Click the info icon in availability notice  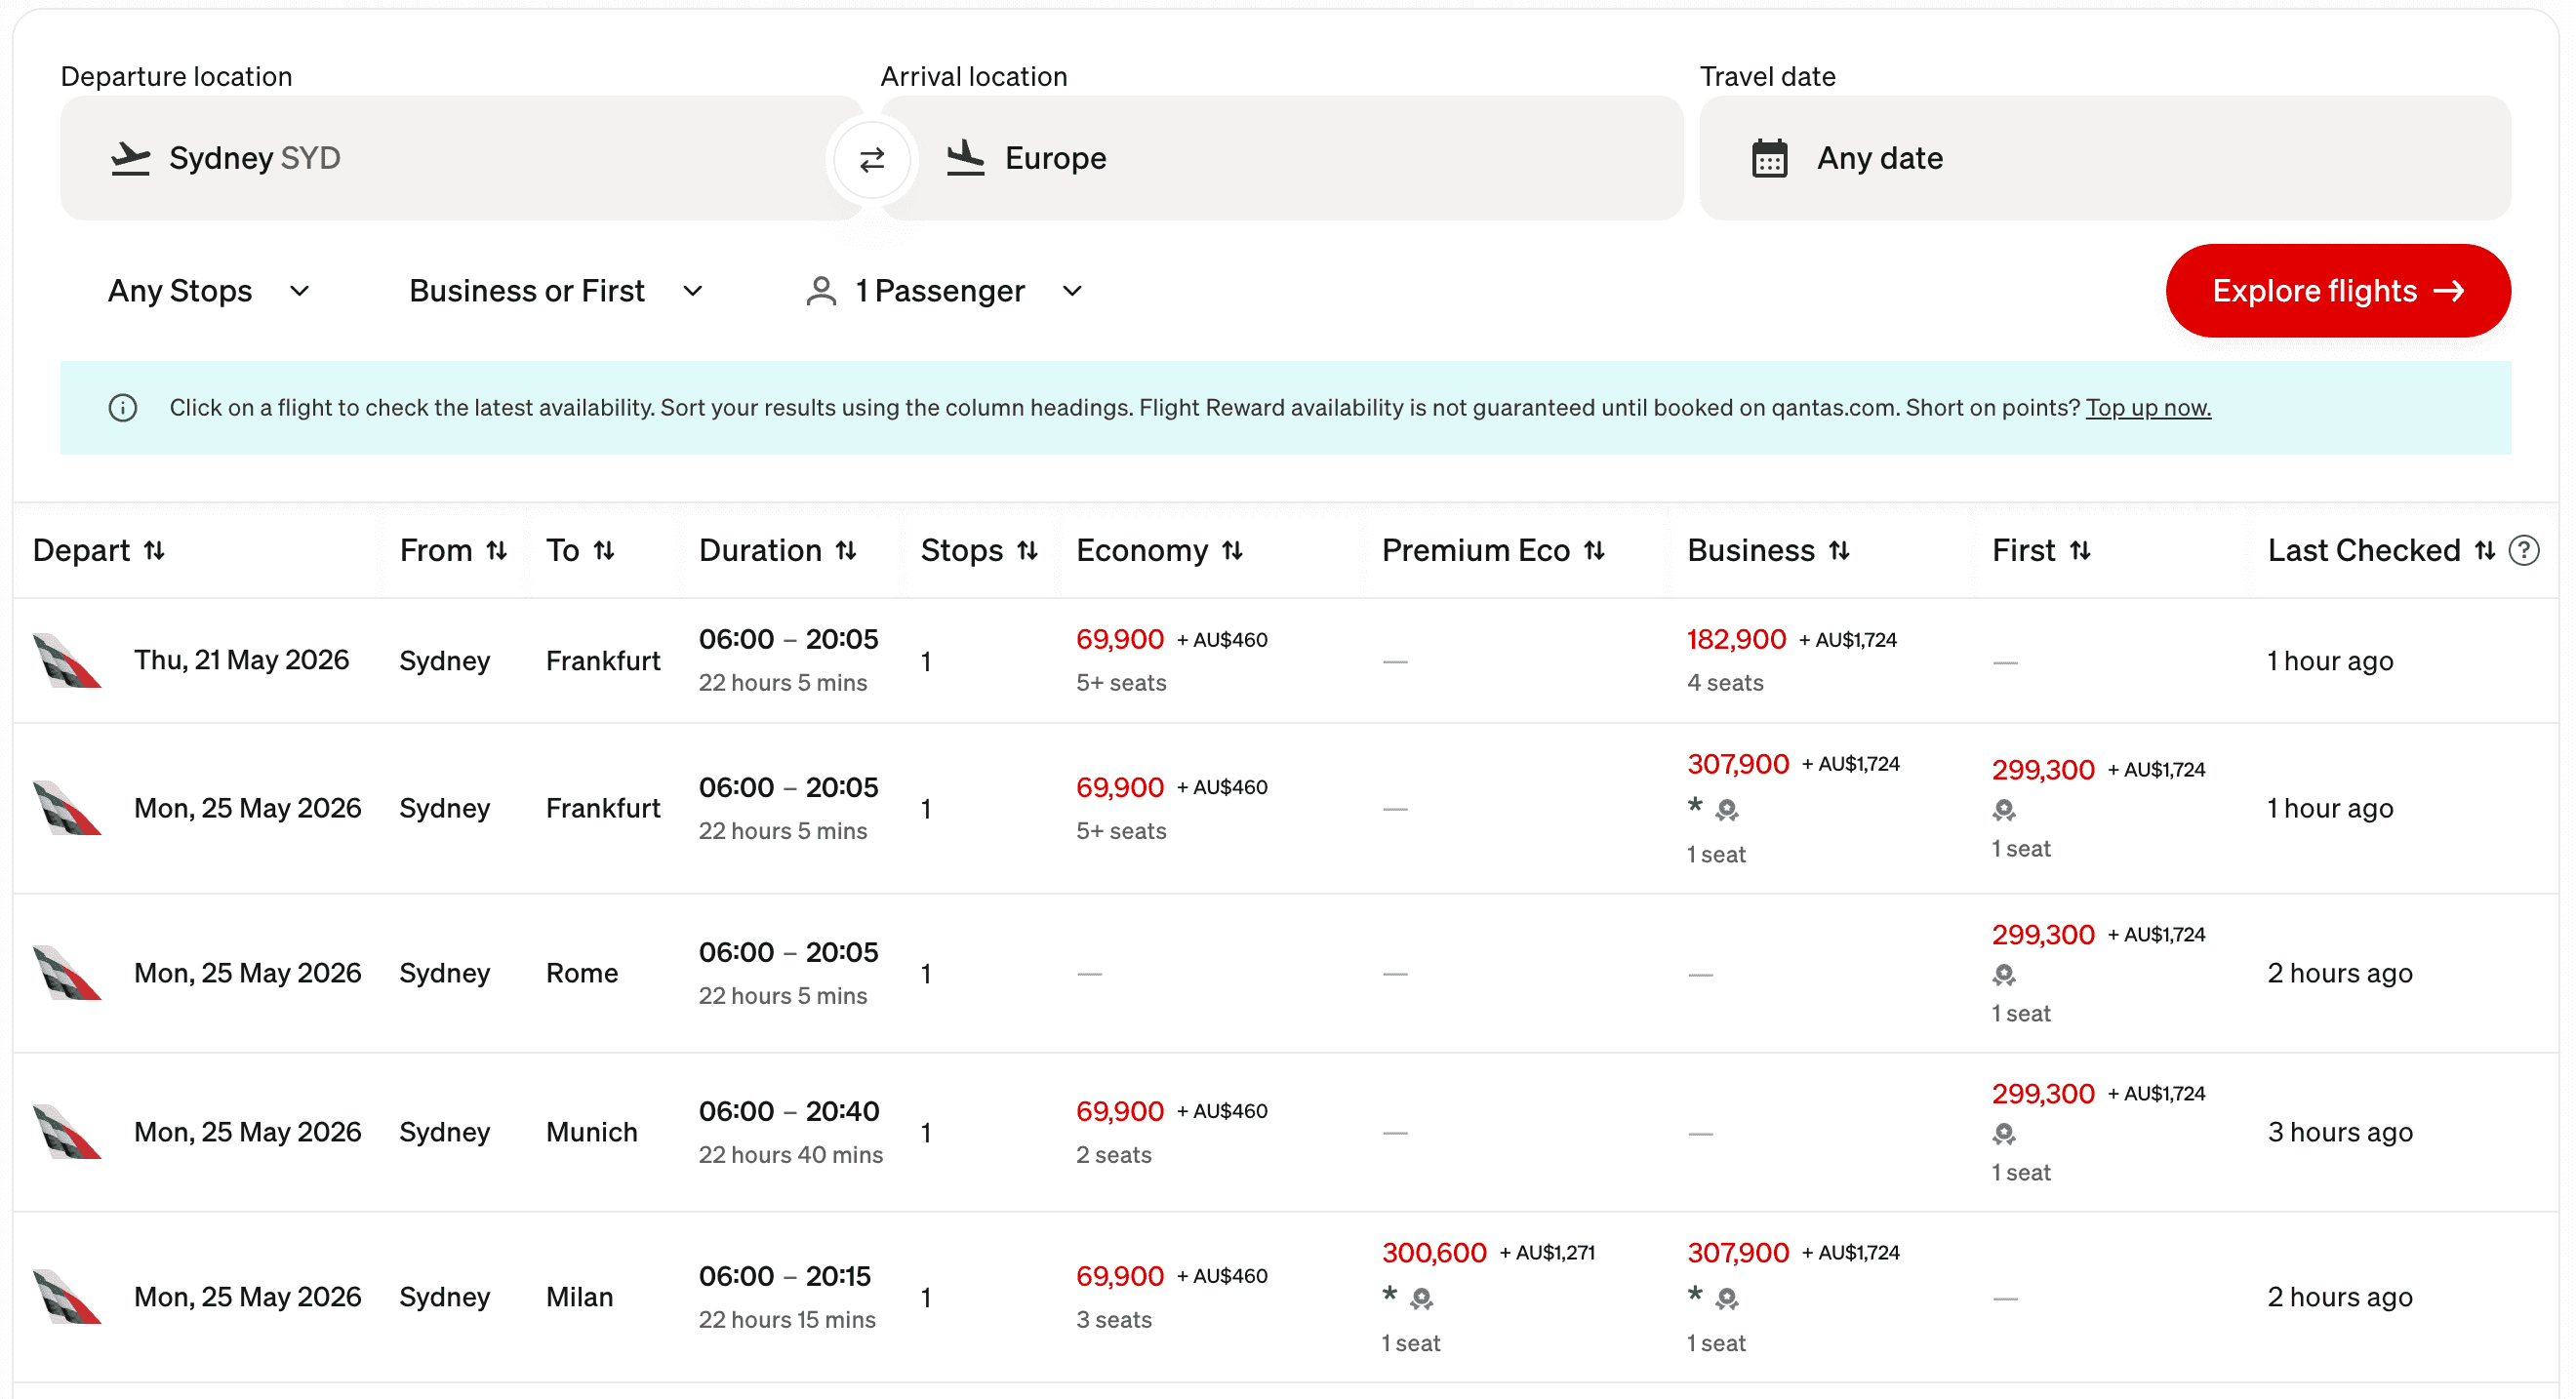[123, 408]
